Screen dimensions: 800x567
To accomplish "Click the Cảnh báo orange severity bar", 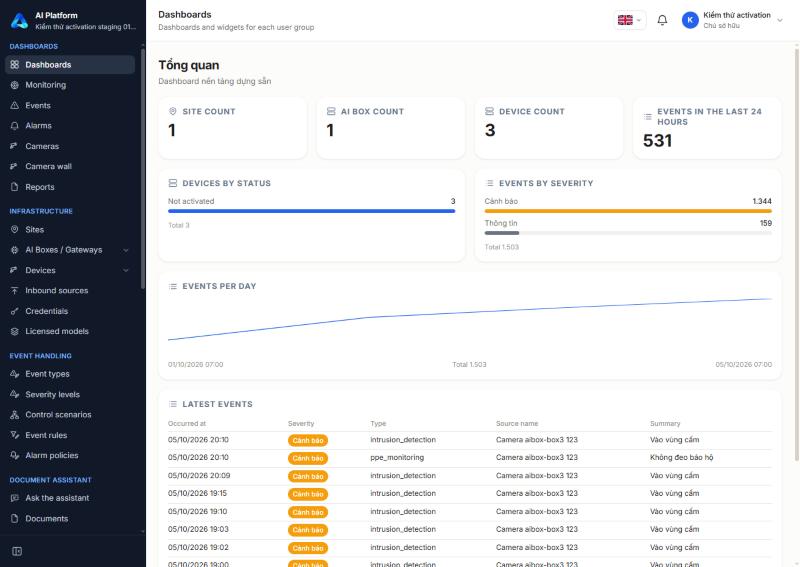I will 628,211.
